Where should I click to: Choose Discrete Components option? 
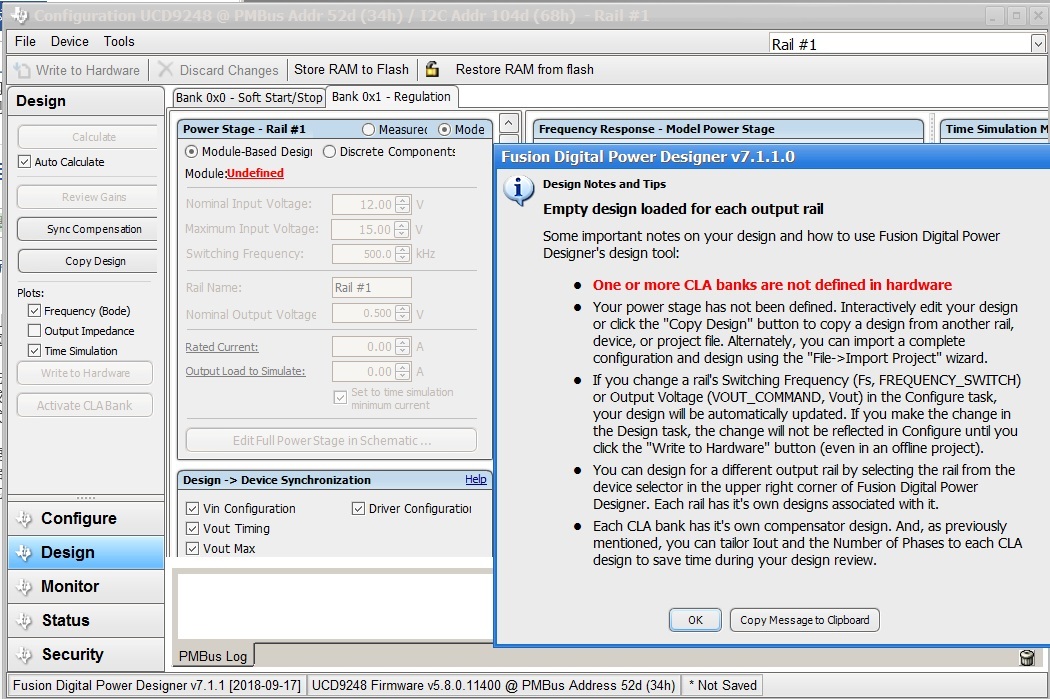pyautogui.click(x=329, y=152)
